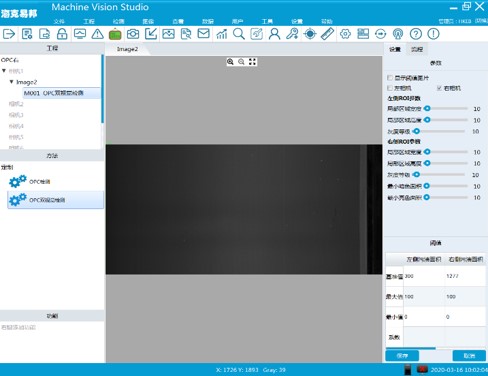The height and width of the screenshot is (376, 488).
Task: Uncheck the checked right camera checkbox
Action: [x=439, y=88]
